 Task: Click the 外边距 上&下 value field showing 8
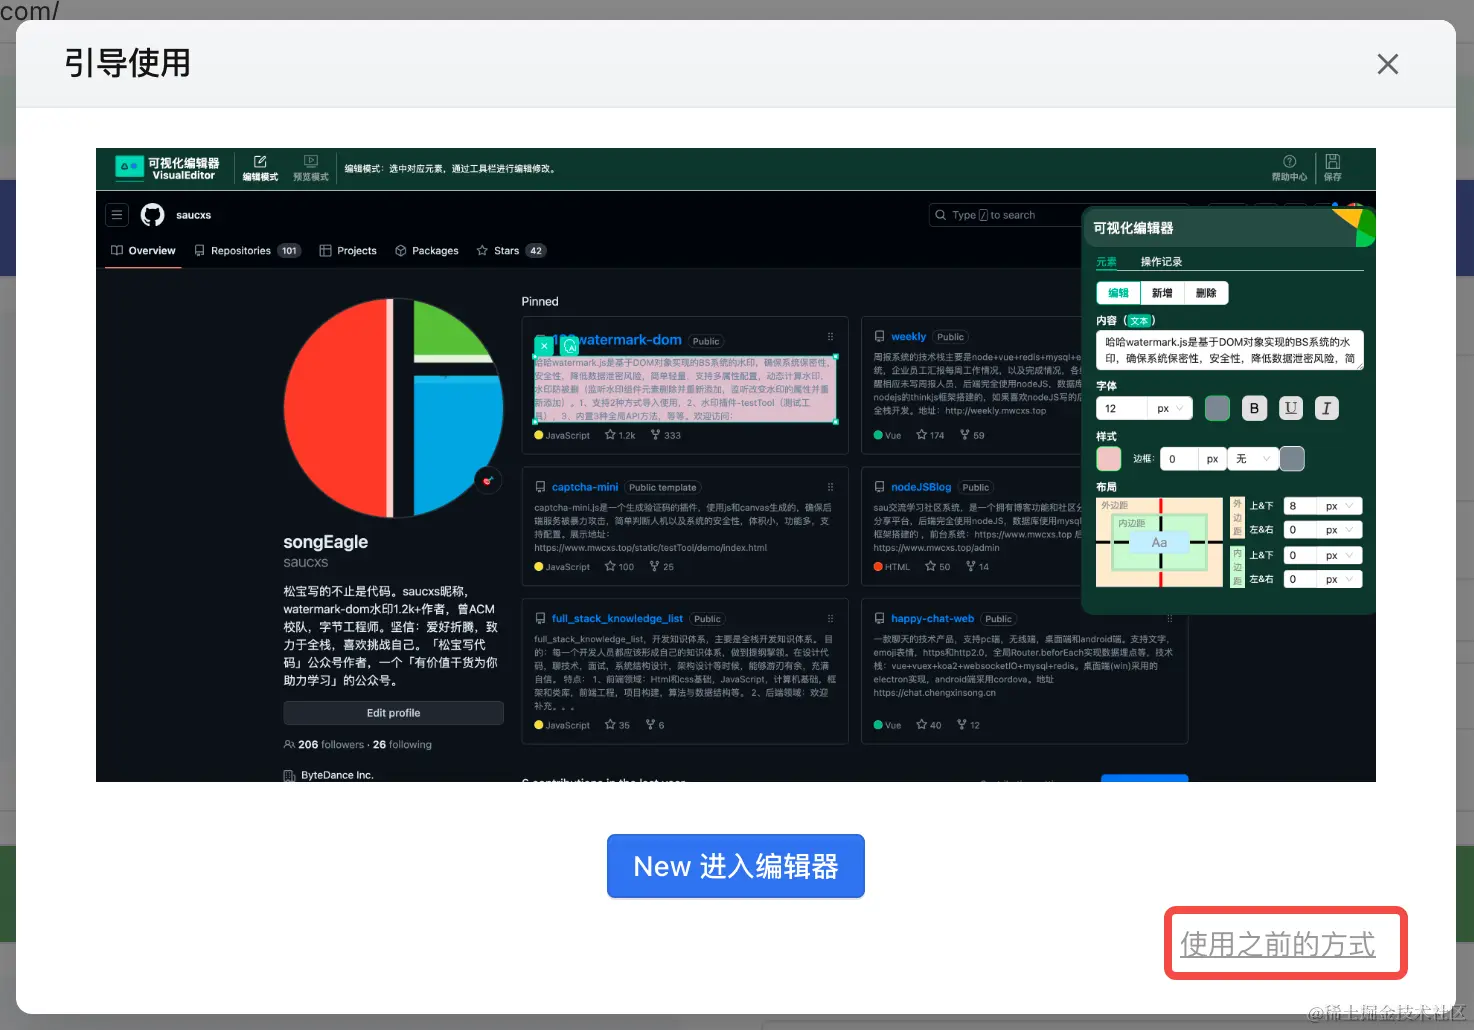[1299, 506]
